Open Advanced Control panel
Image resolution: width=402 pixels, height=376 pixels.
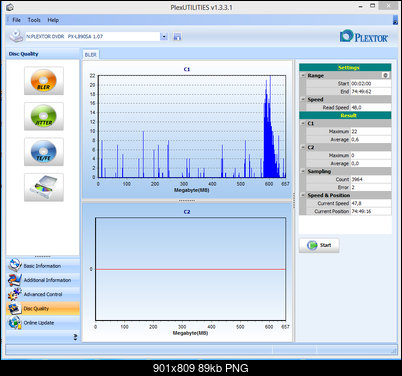pyautogui.click(x=43, y=294)
